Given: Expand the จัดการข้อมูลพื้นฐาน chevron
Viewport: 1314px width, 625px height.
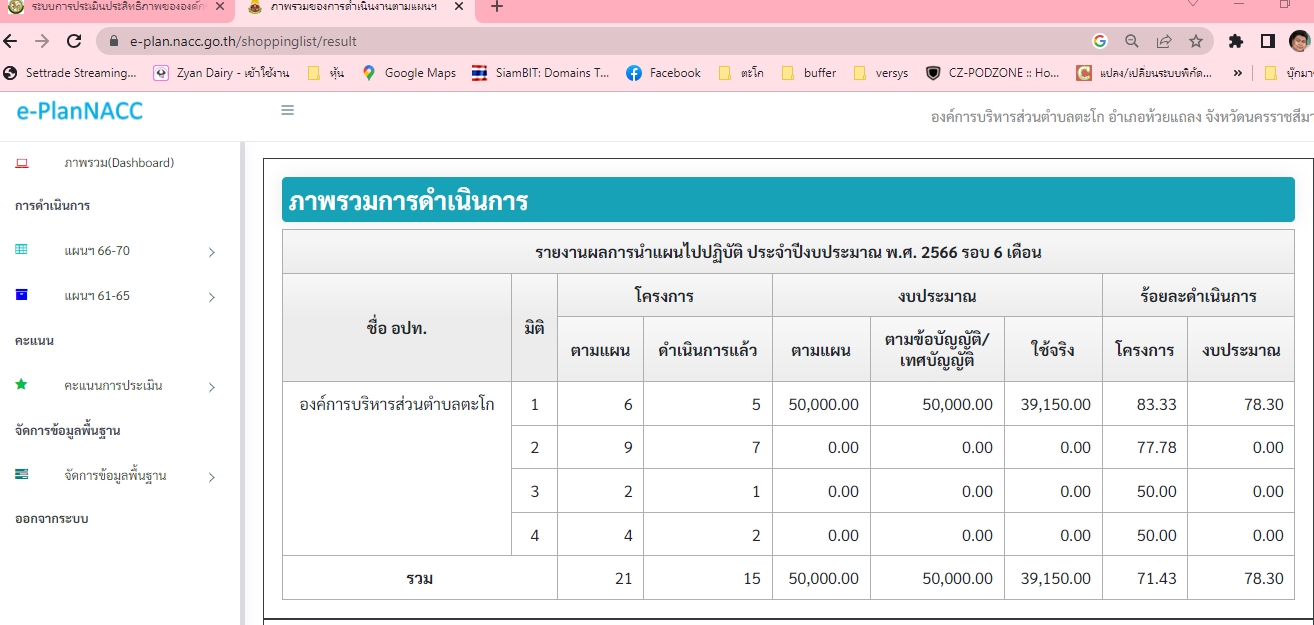Looking at the screenshot, I should (211, 477).
